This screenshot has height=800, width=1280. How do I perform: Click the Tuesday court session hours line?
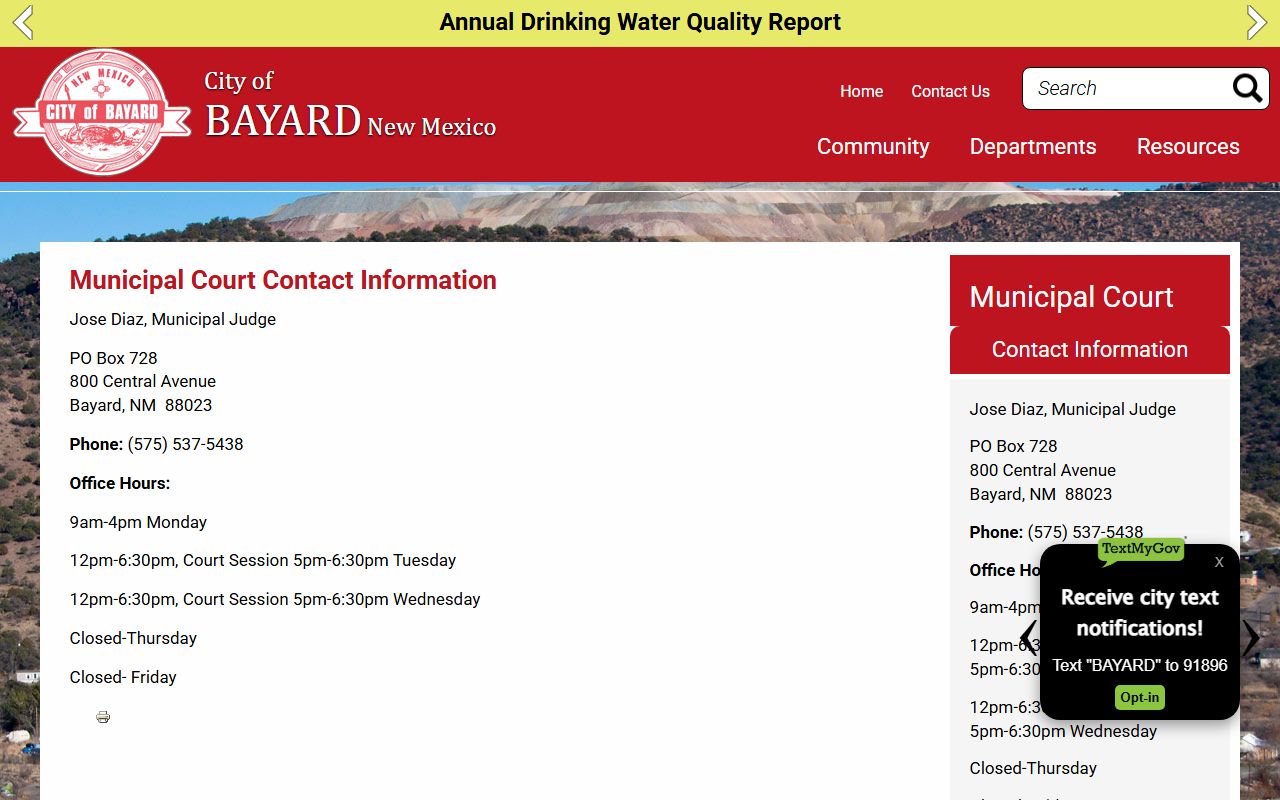pyautogui.click(x=263, y=561)
